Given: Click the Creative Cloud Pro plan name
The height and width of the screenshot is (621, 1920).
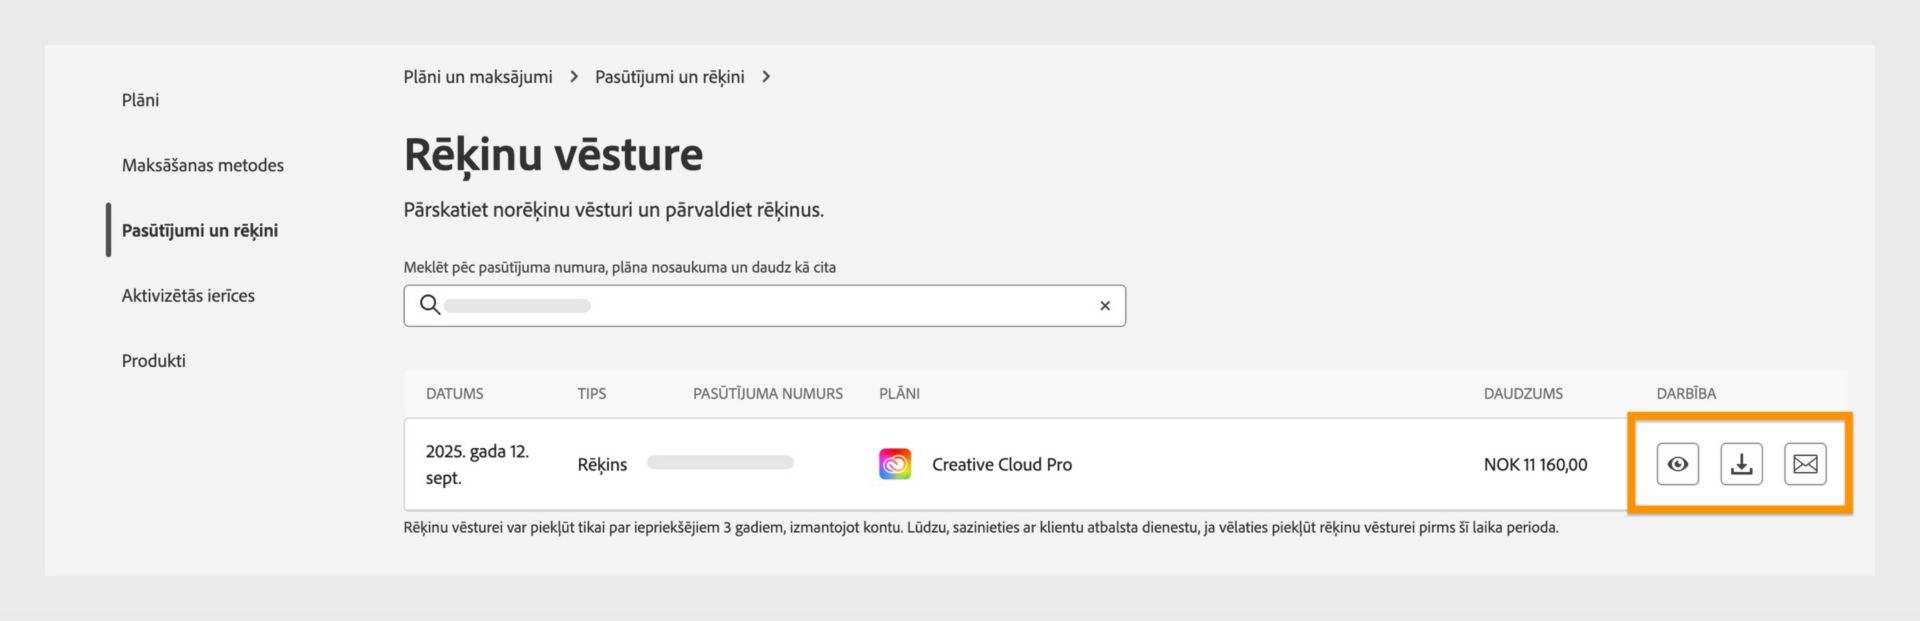Looking at the screenshot, I should pyautogui.click(x=1002, y=465).
